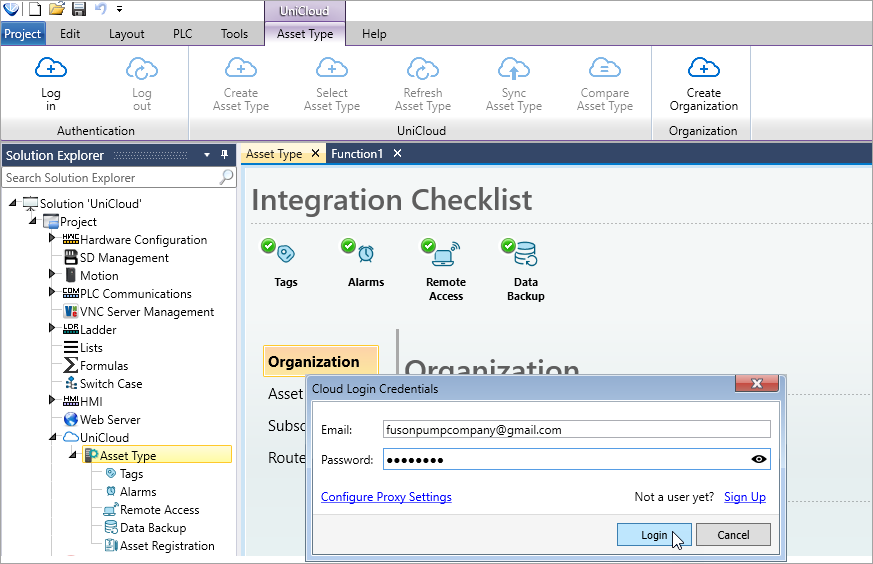
Task: Click the Create Organization ribbon icon
Action: click(704, 68)
